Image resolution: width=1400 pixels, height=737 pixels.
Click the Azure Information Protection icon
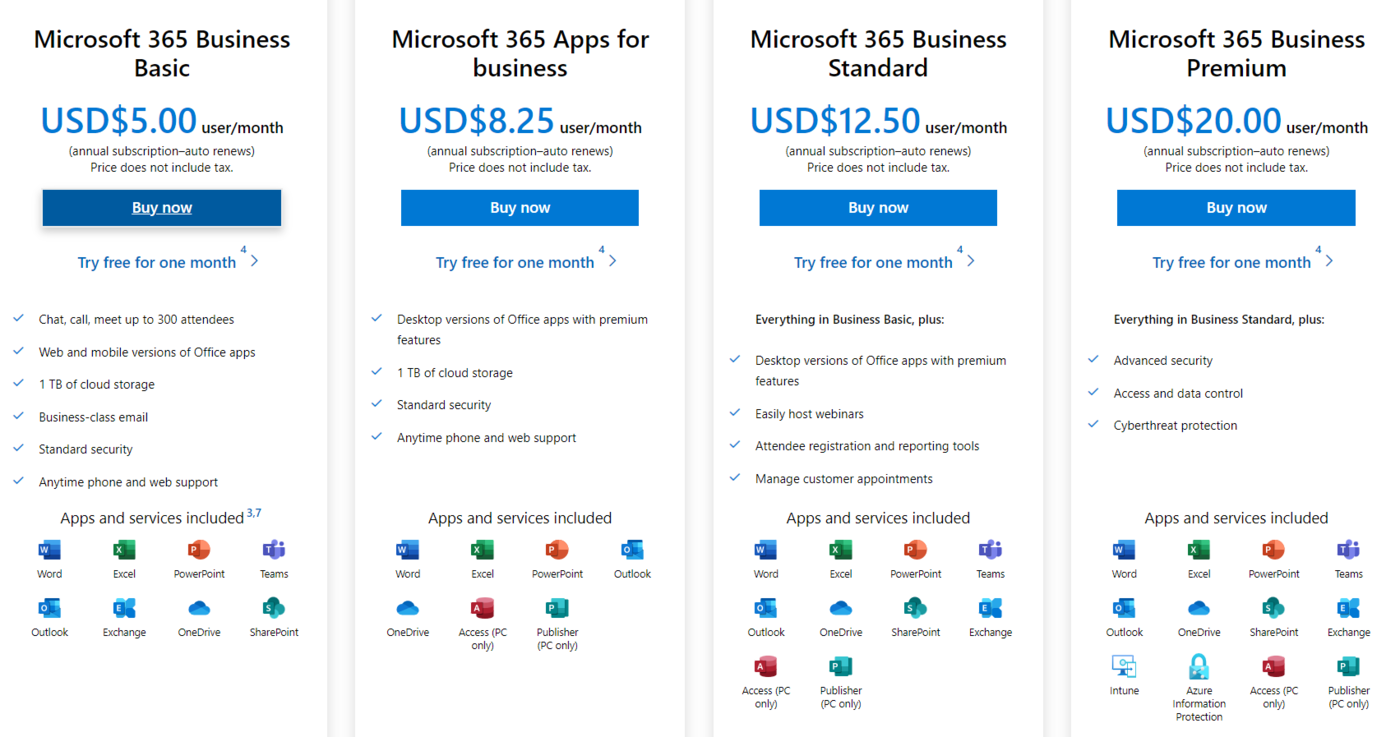click(x=1198, y=666)
